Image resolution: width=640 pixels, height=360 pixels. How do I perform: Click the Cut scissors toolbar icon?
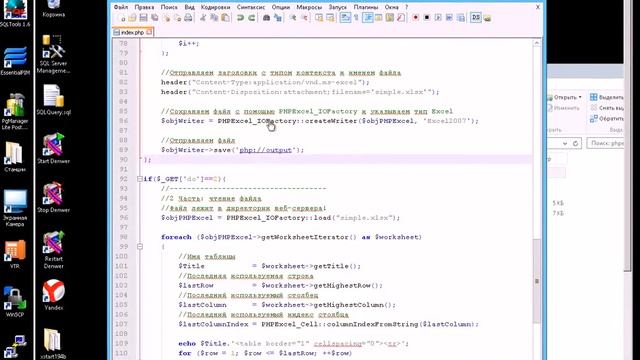pos(203,18)
